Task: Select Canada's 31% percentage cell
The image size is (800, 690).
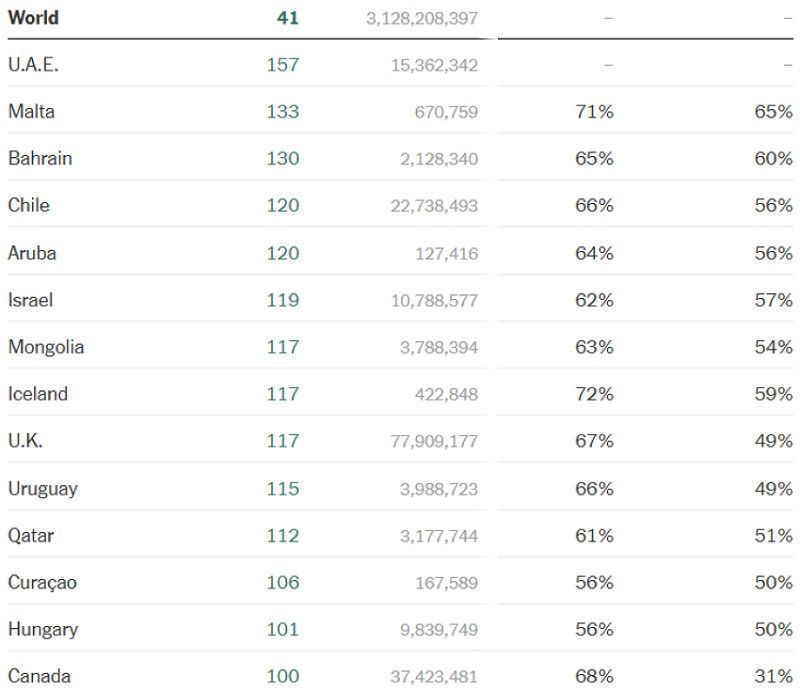Action: coord(774,677)
